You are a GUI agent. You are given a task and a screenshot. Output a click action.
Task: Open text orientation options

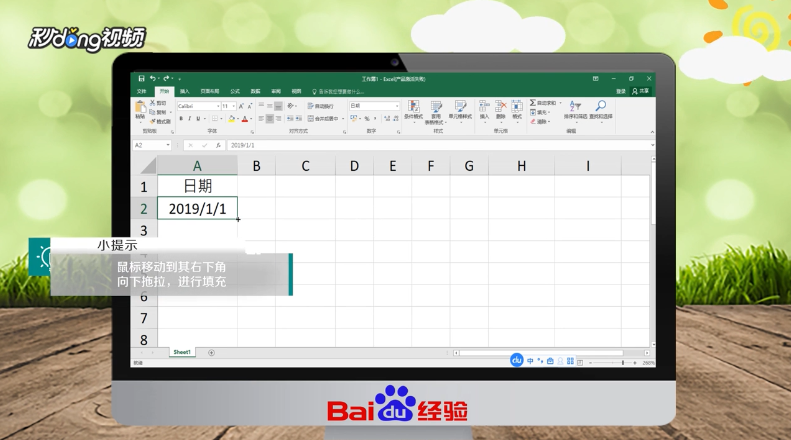tap(292, 106)
